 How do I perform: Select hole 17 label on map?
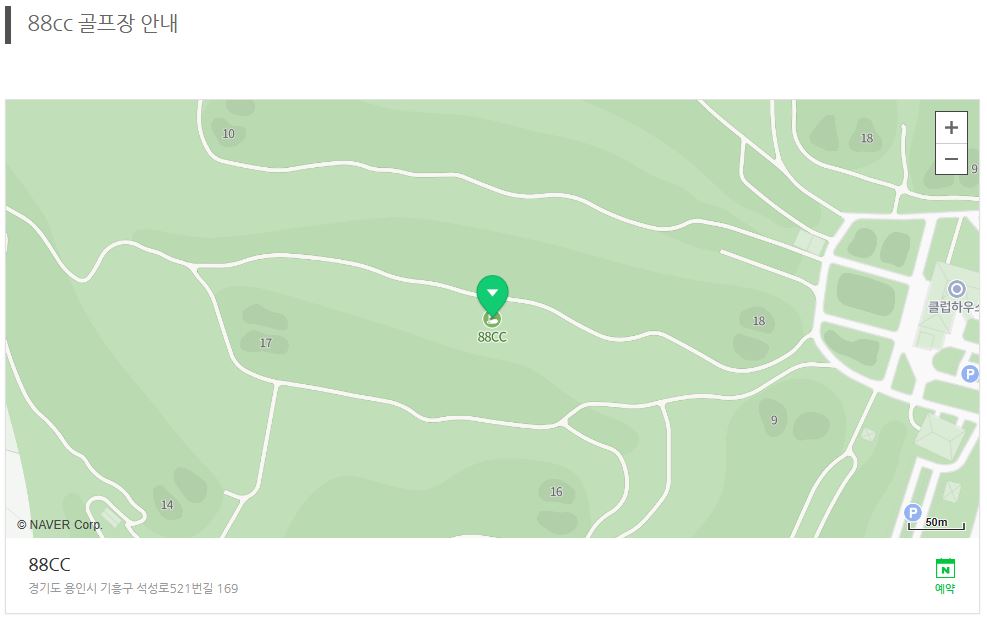[x=266, y=343]
